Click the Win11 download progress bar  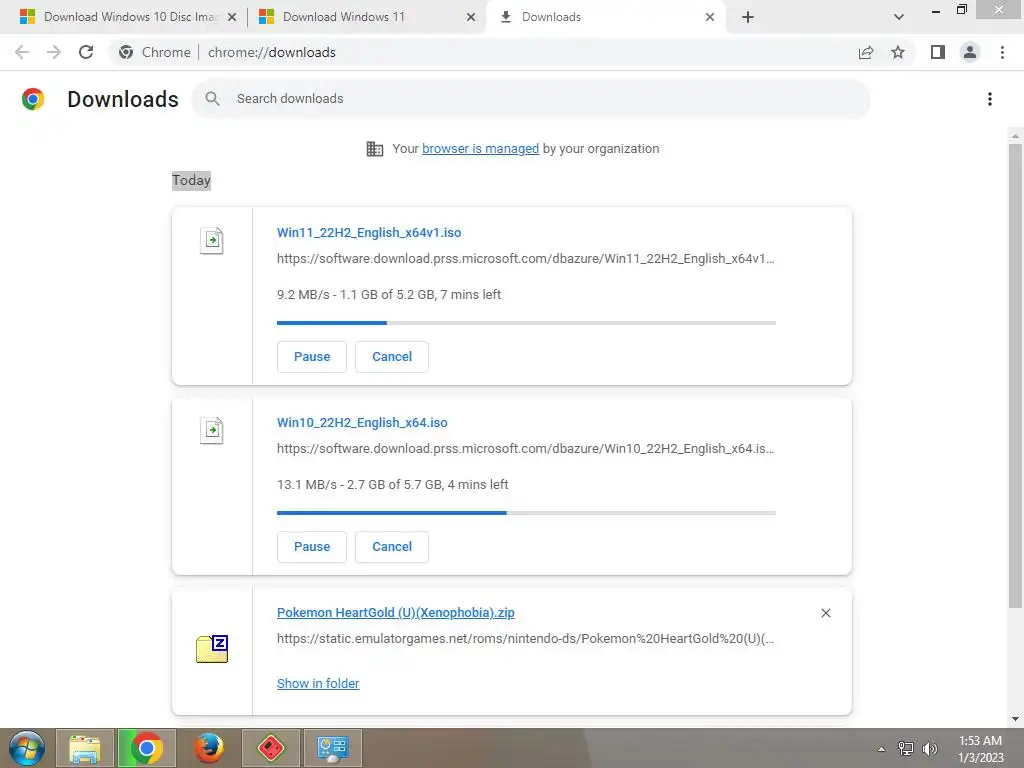[x=526, y=323]
